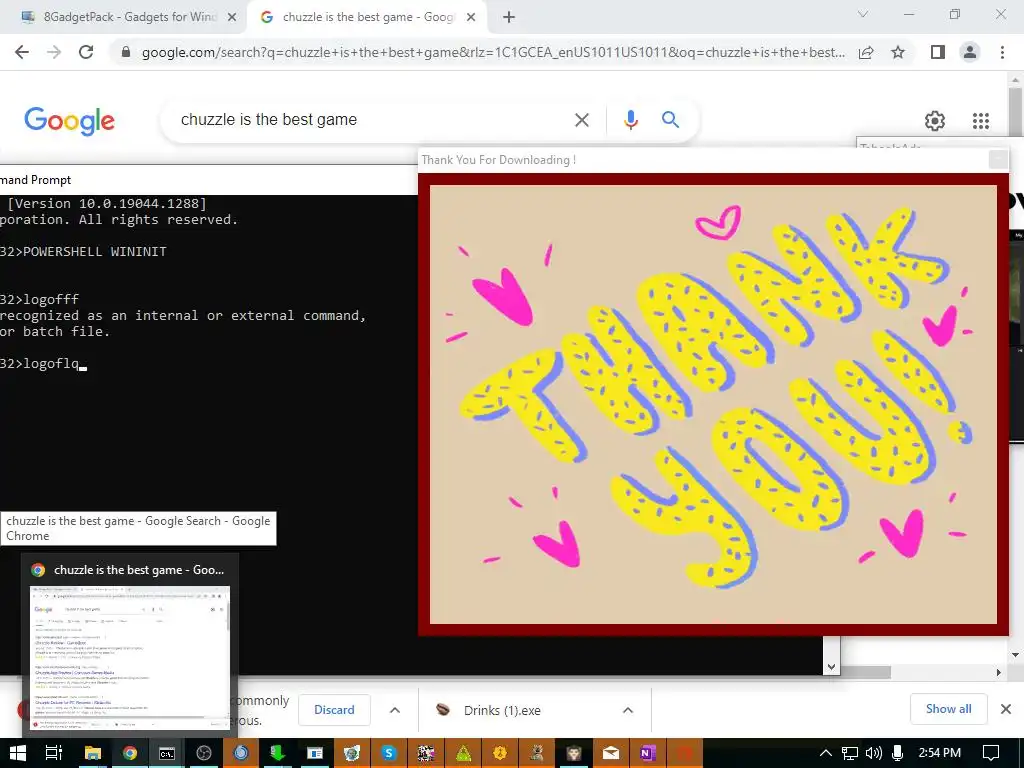
Task: Switch to Command Prompt on the taskbar
Action: [x=167, y=753]
